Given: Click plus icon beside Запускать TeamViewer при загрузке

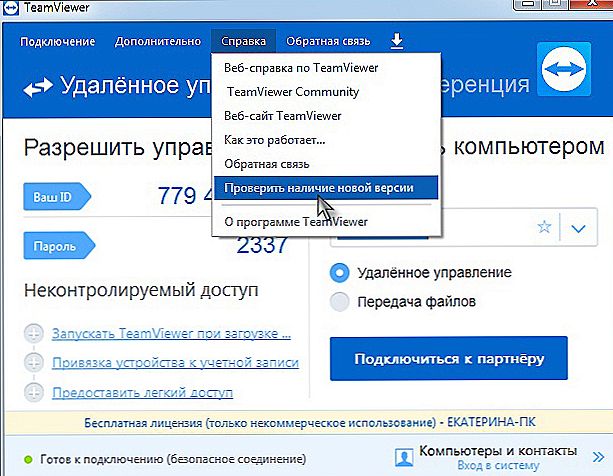Looking at the screenshot, I should click(34, 334).
